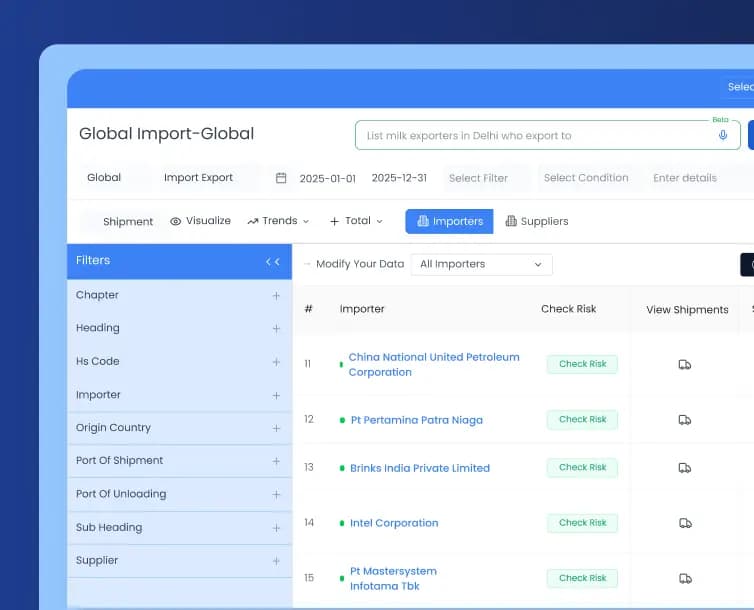Click the Importer column header
The image size is (754, 610).
point(362,309)
